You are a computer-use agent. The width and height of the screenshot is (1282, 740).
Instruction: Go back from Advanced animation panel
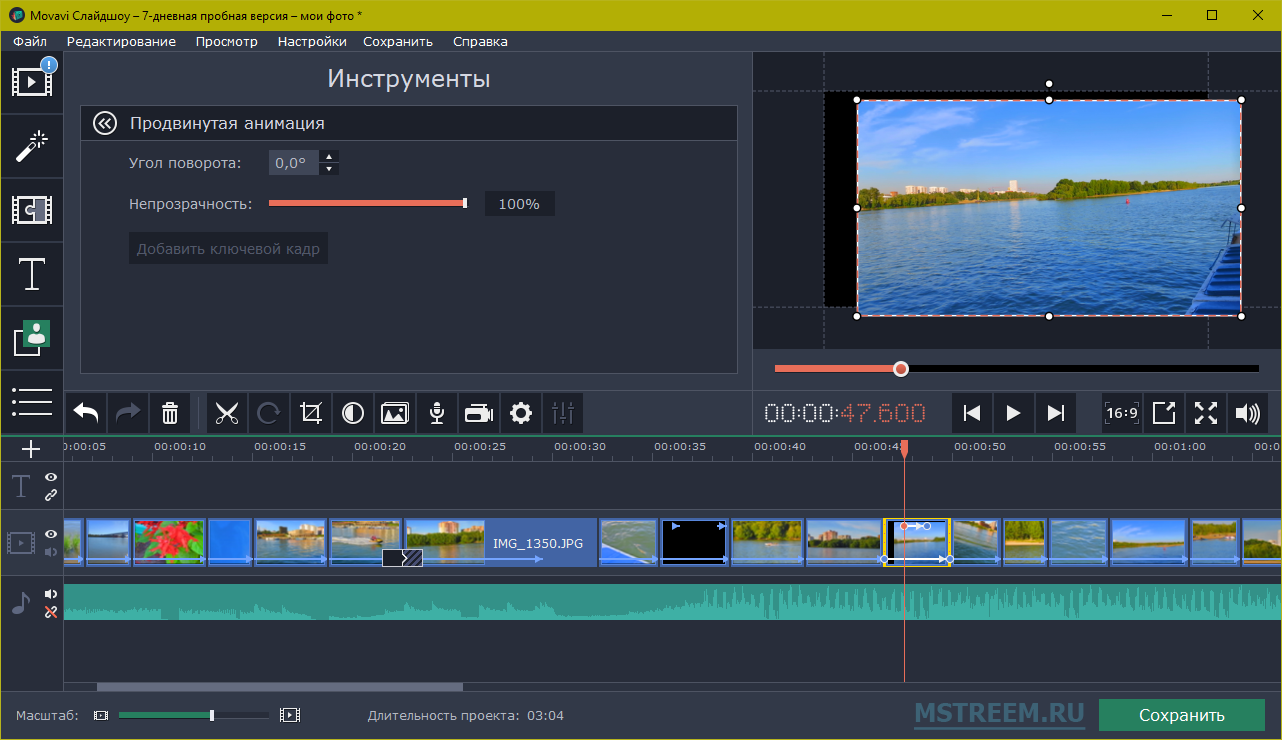[105, 123]
